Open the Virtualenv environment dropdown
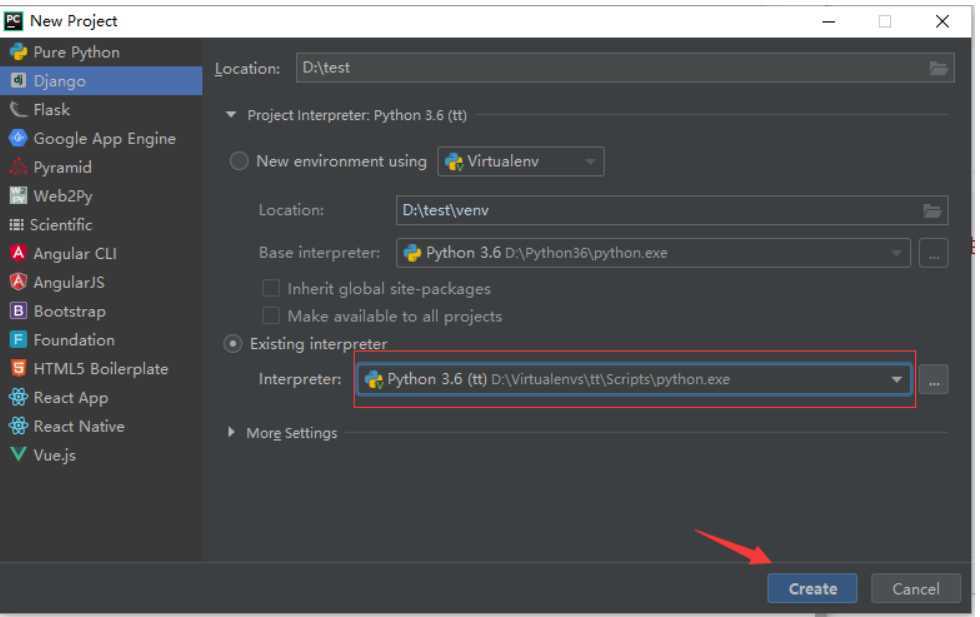The image size is (980, 617). (521, 161)
